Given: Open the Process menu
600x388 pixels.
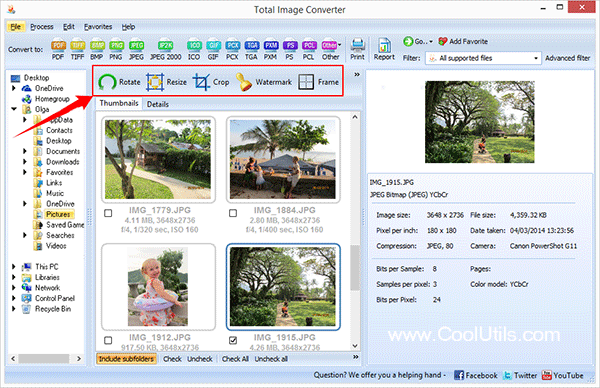Looking at the screenshot, I should [x=42, y=27].
